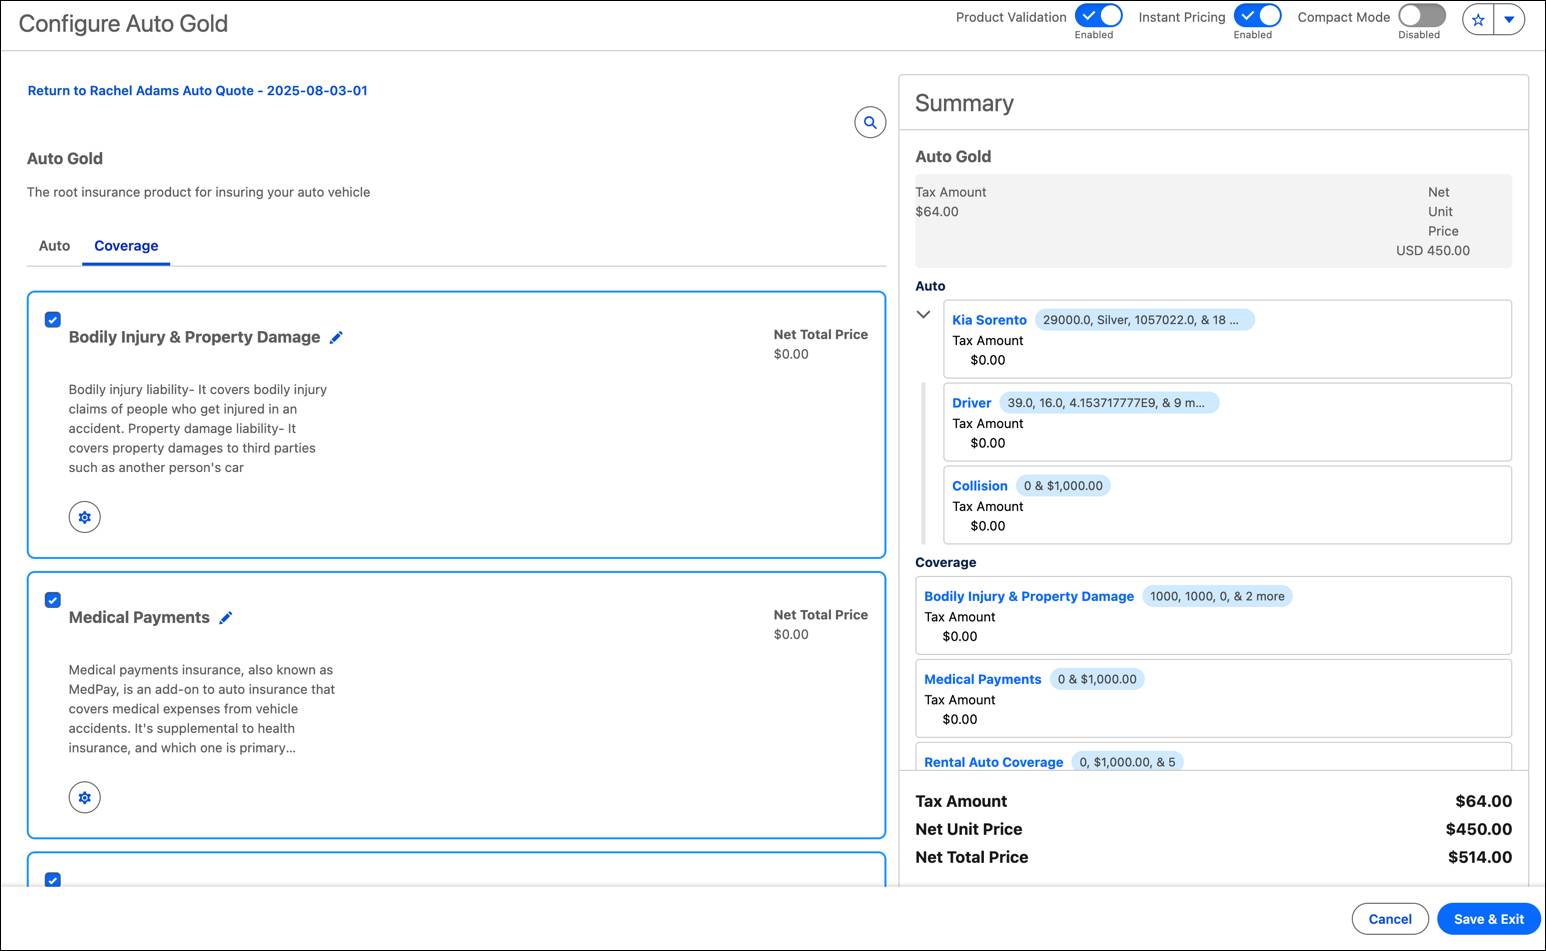
Task: Click Bodily Injury Net Total Price label
Action: (x=821, y=335)
